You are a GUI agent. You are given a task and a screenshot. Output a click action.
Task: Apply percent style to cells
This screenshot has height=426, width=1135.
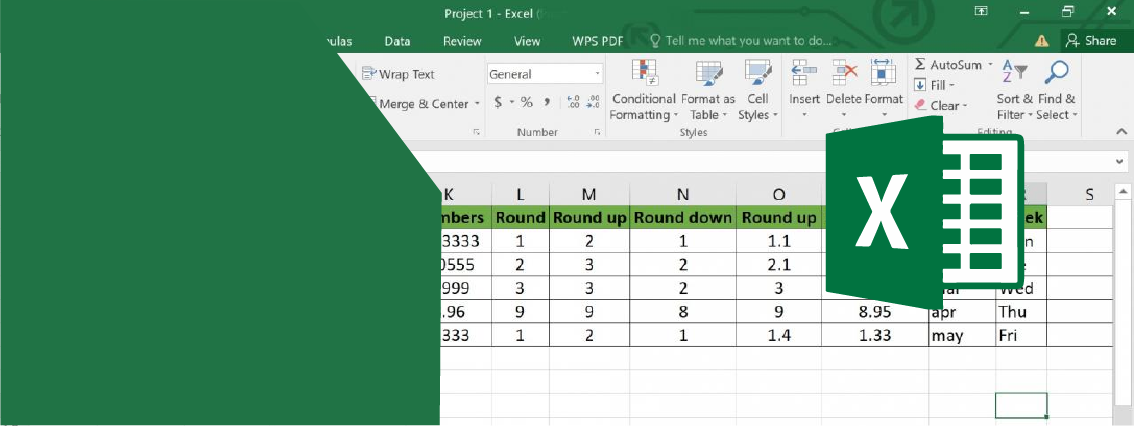click(x=526, y=102)
